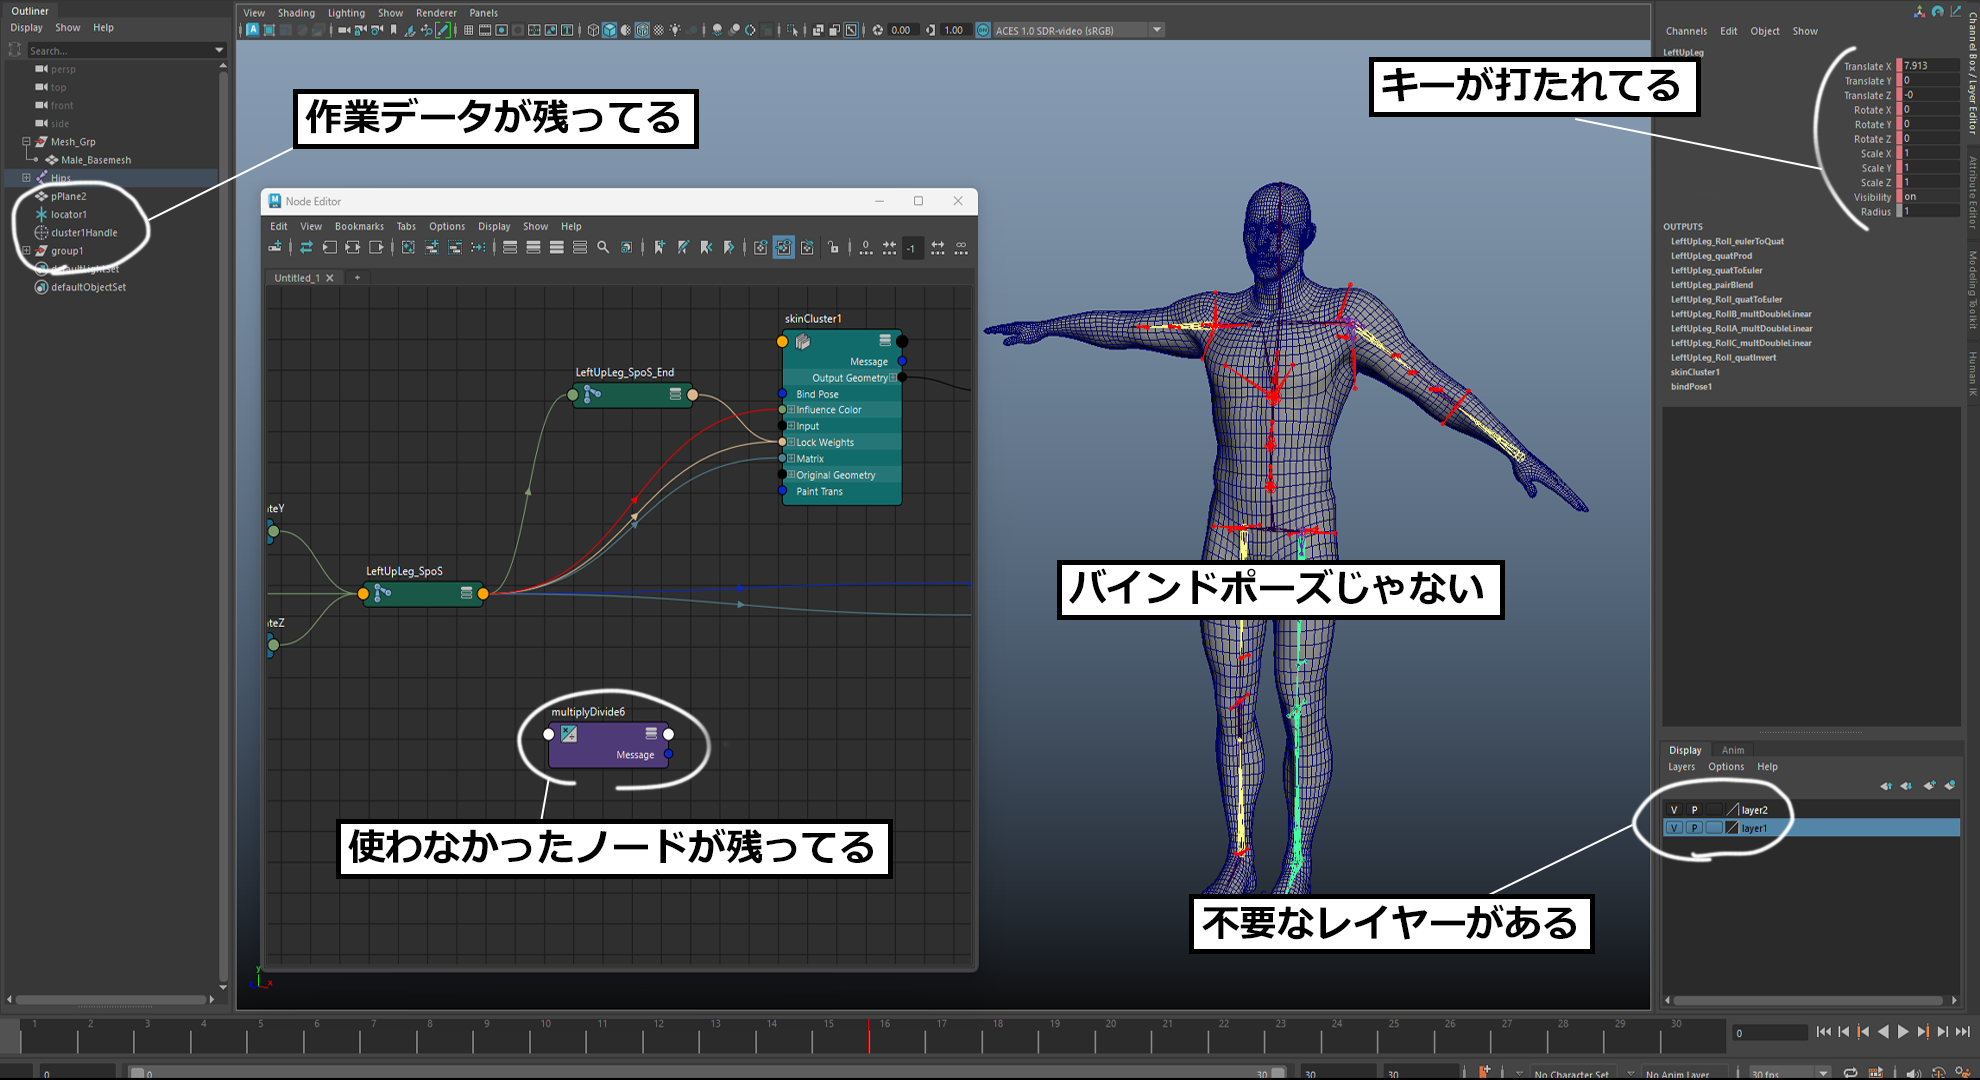Click the Translate X value field

pyautogui.click(x=1929, y=66)
